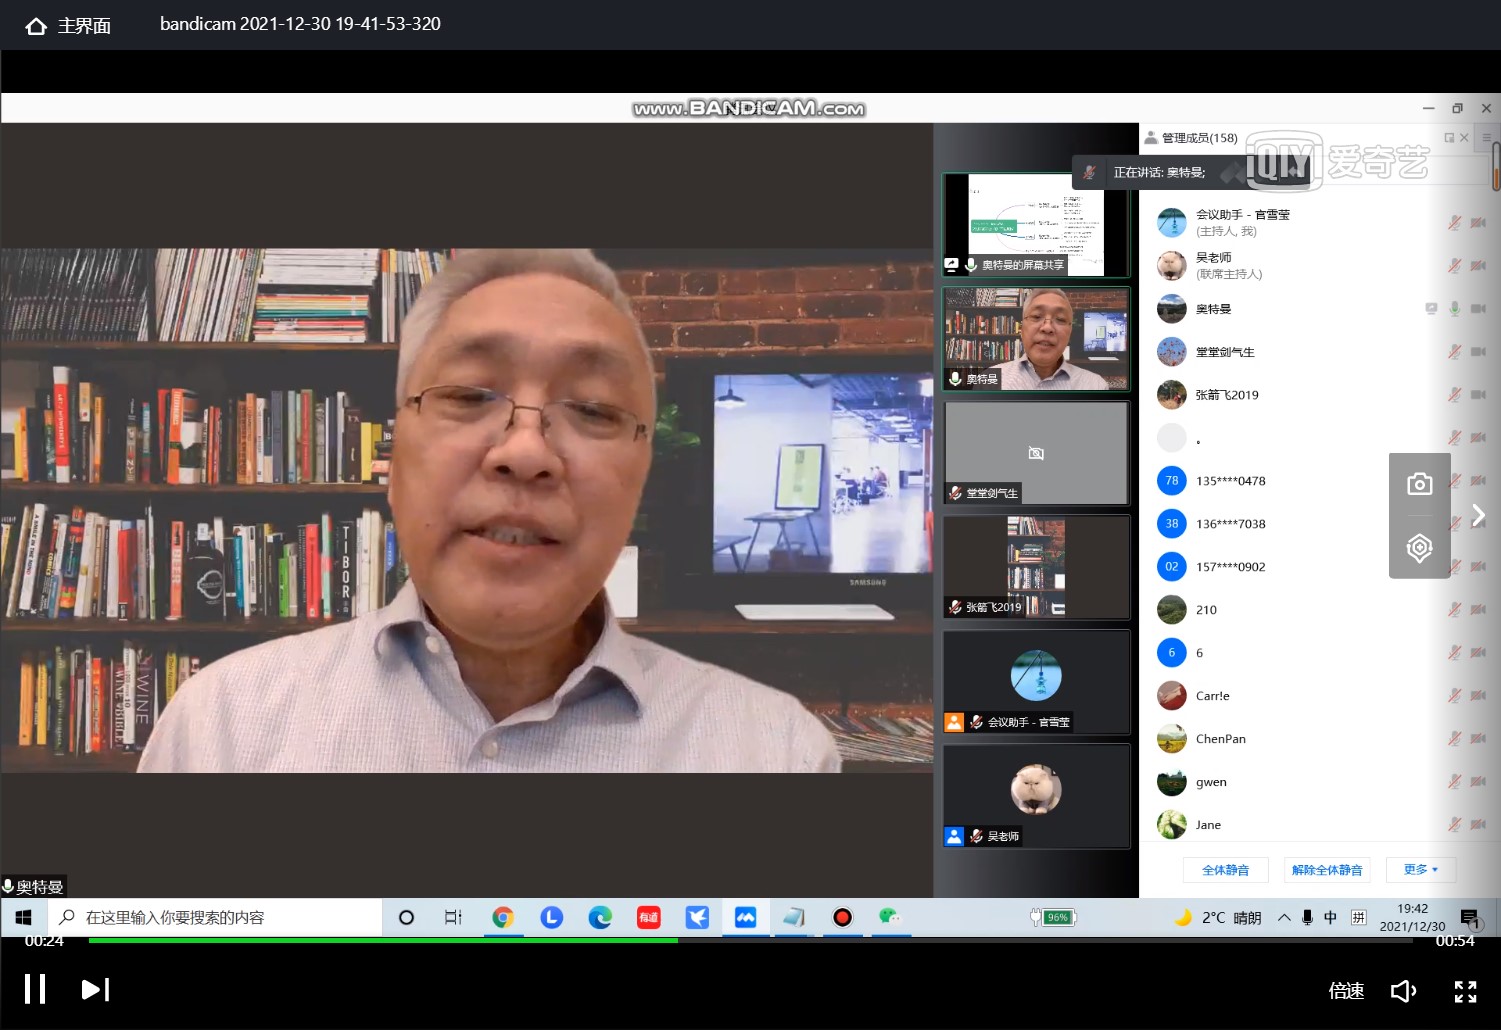Mute the player volume speaker icon
Viewport: 1501px width, 1030px height.
[1403, 990]
